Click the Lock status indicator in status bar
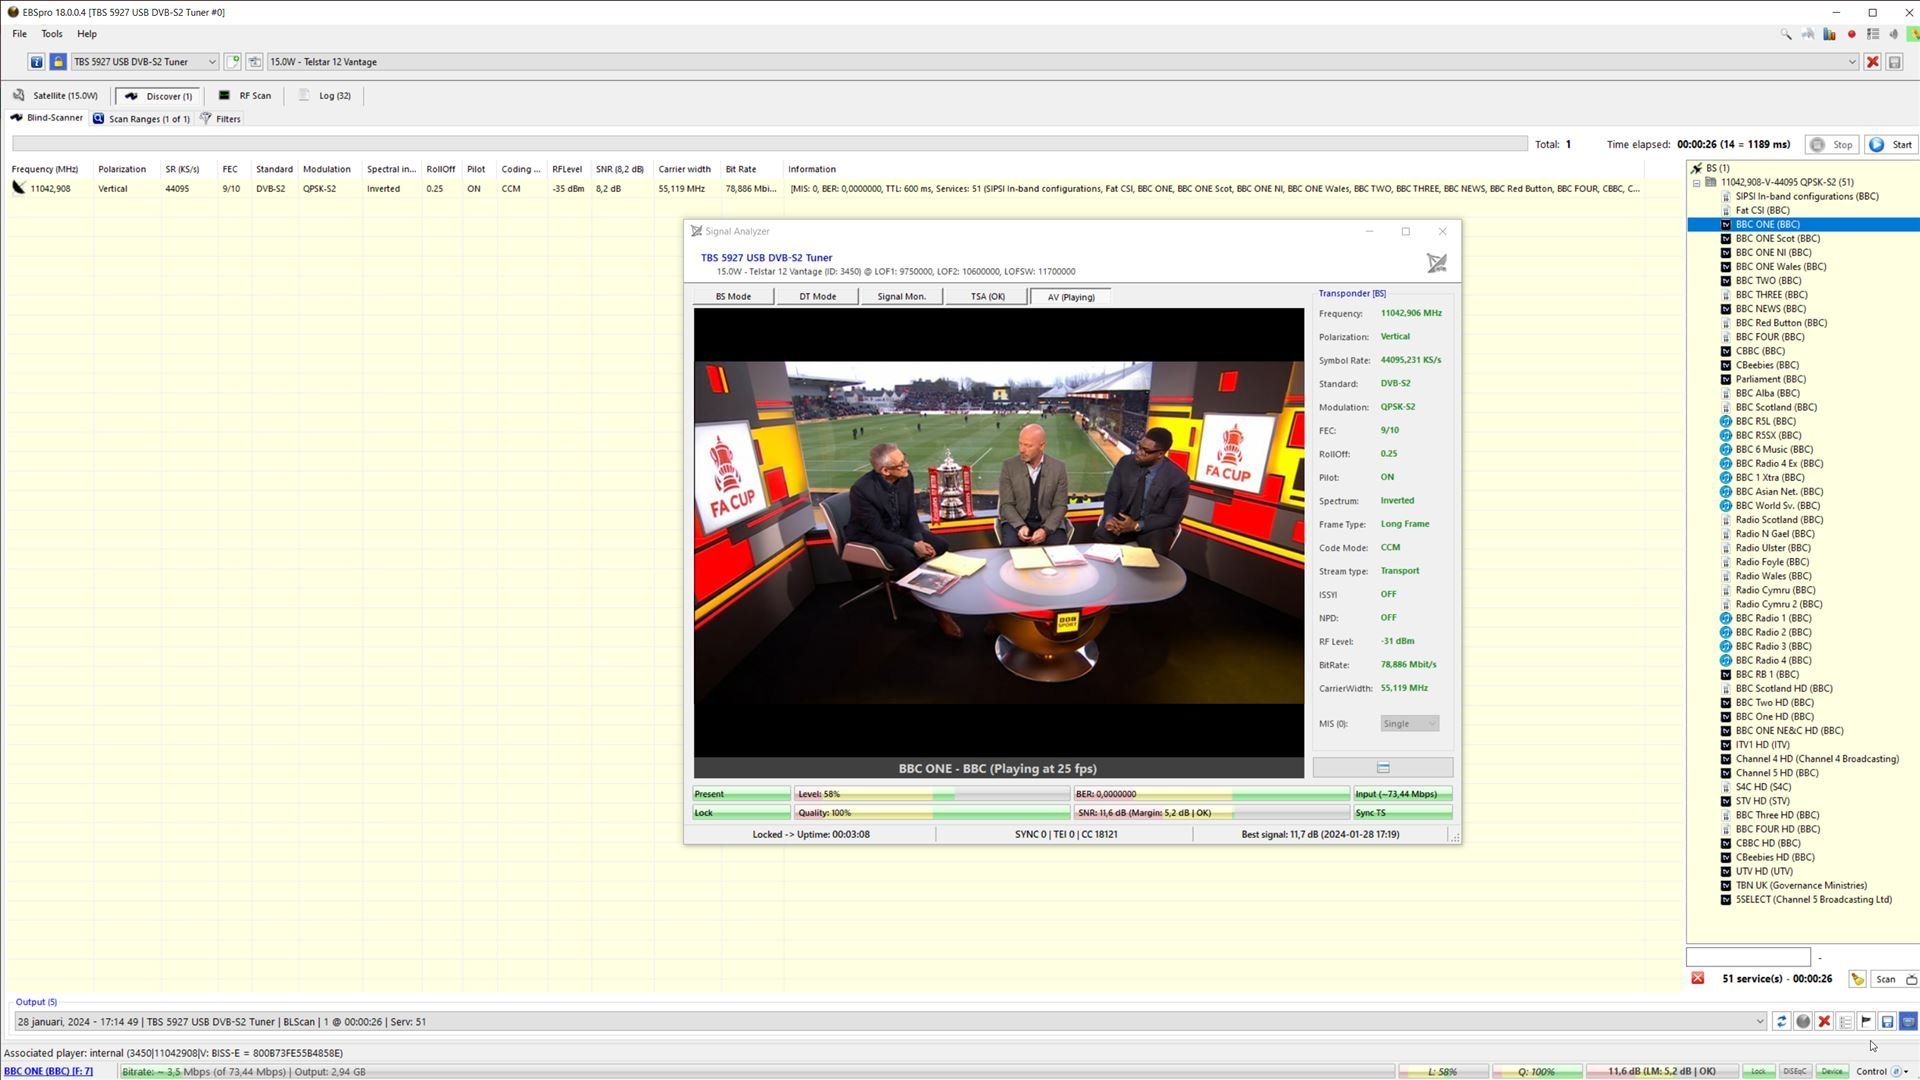This screenshot has height=1080, width=1920. coord(1757,1072)
